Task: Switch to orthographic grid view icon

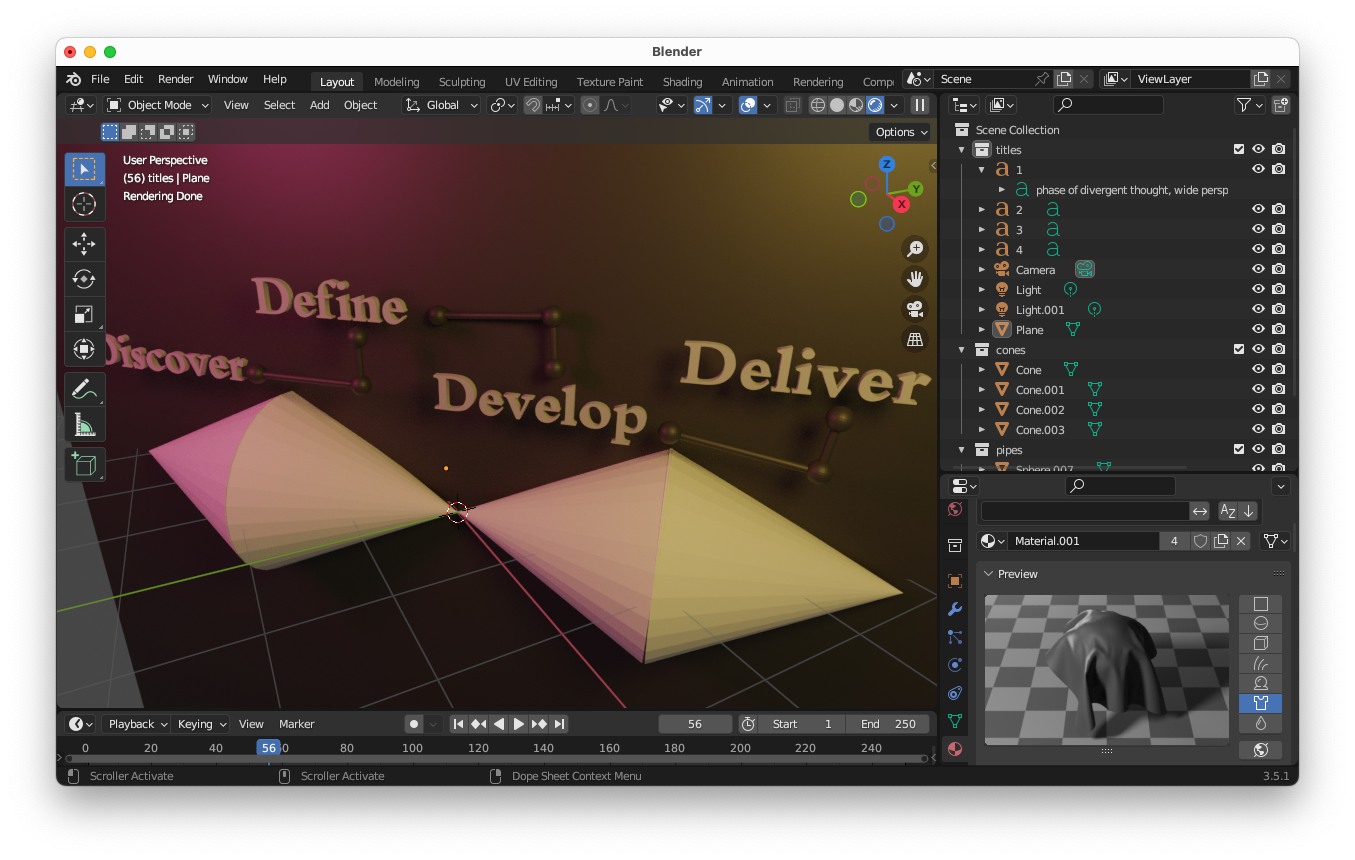Action: (x=914, y=339)
